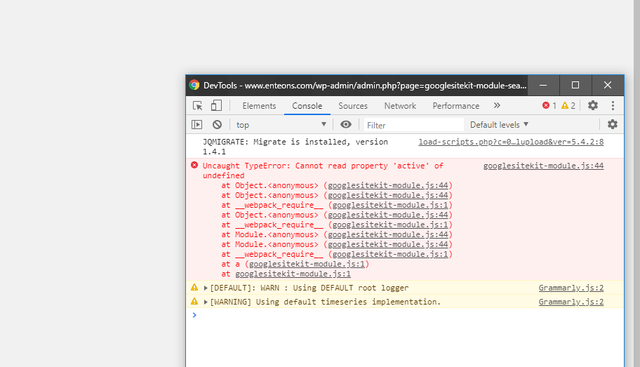
Task: Open the top JavaScript context dropdown
Action: (x=281, y=125)
